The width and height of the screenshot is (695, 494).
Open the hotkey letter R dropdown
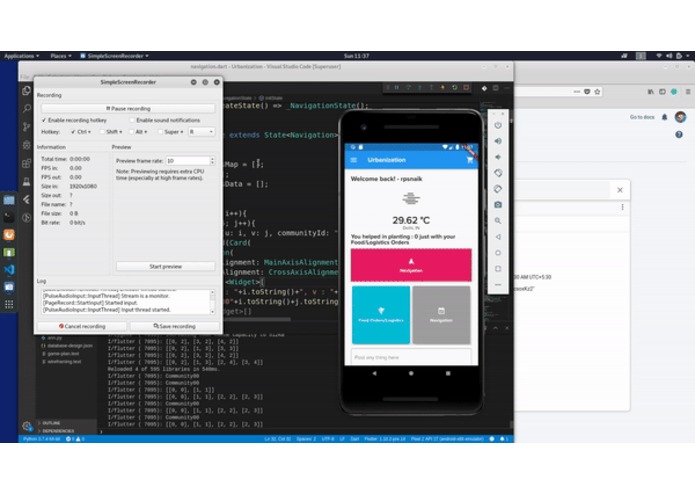(201, 132)
